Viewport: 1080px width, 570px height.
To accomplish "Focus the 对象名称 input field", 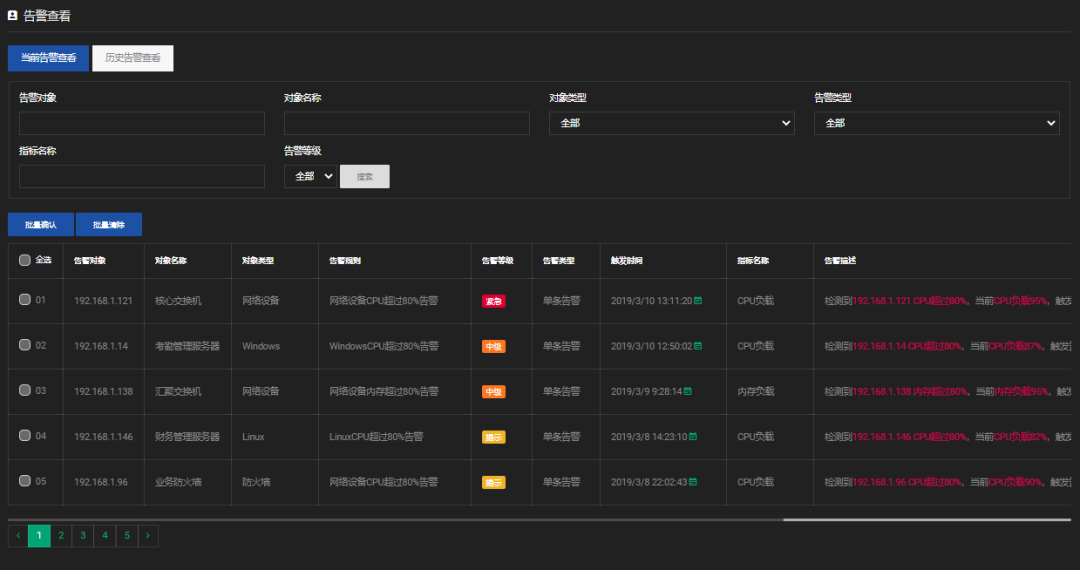I will pos(406,123).
